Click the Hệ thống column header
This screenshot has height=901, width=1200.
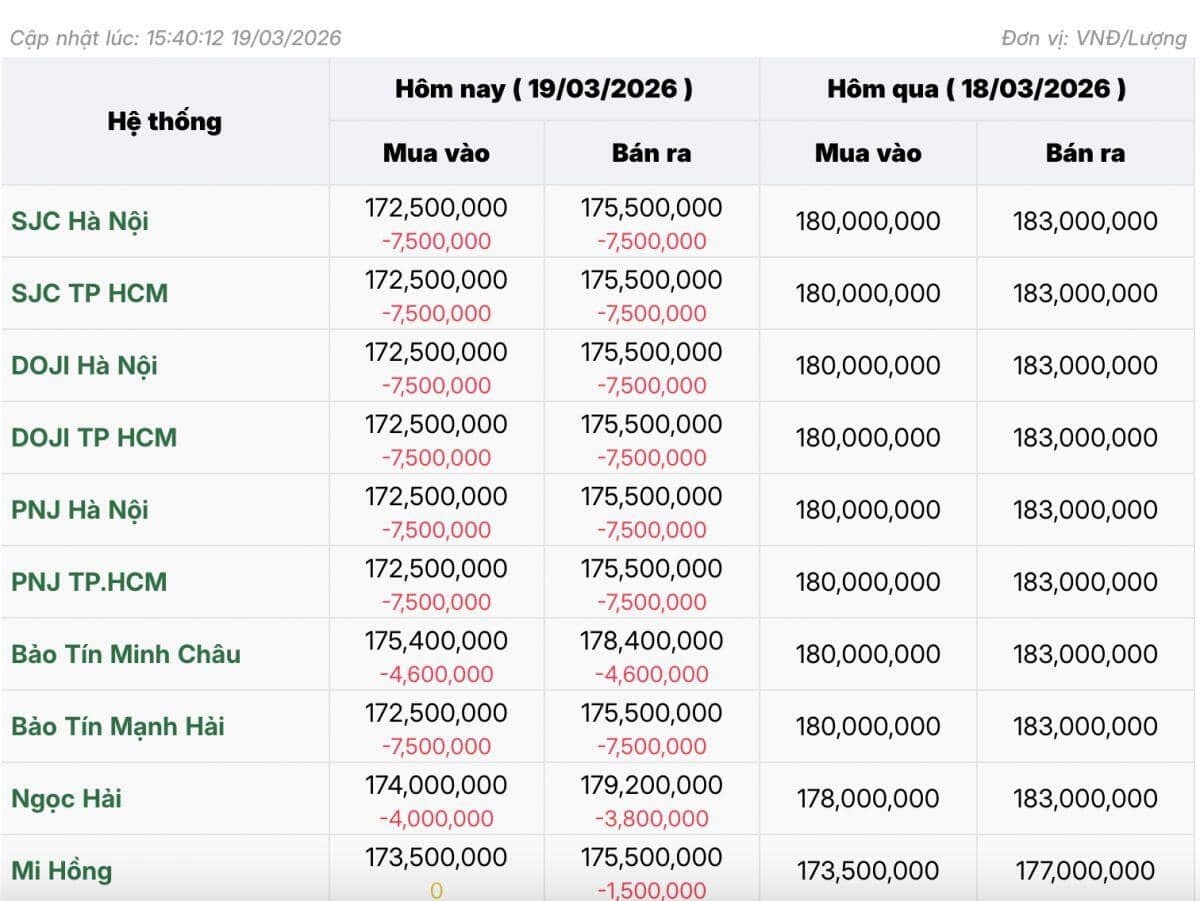[x=165, y=122]
